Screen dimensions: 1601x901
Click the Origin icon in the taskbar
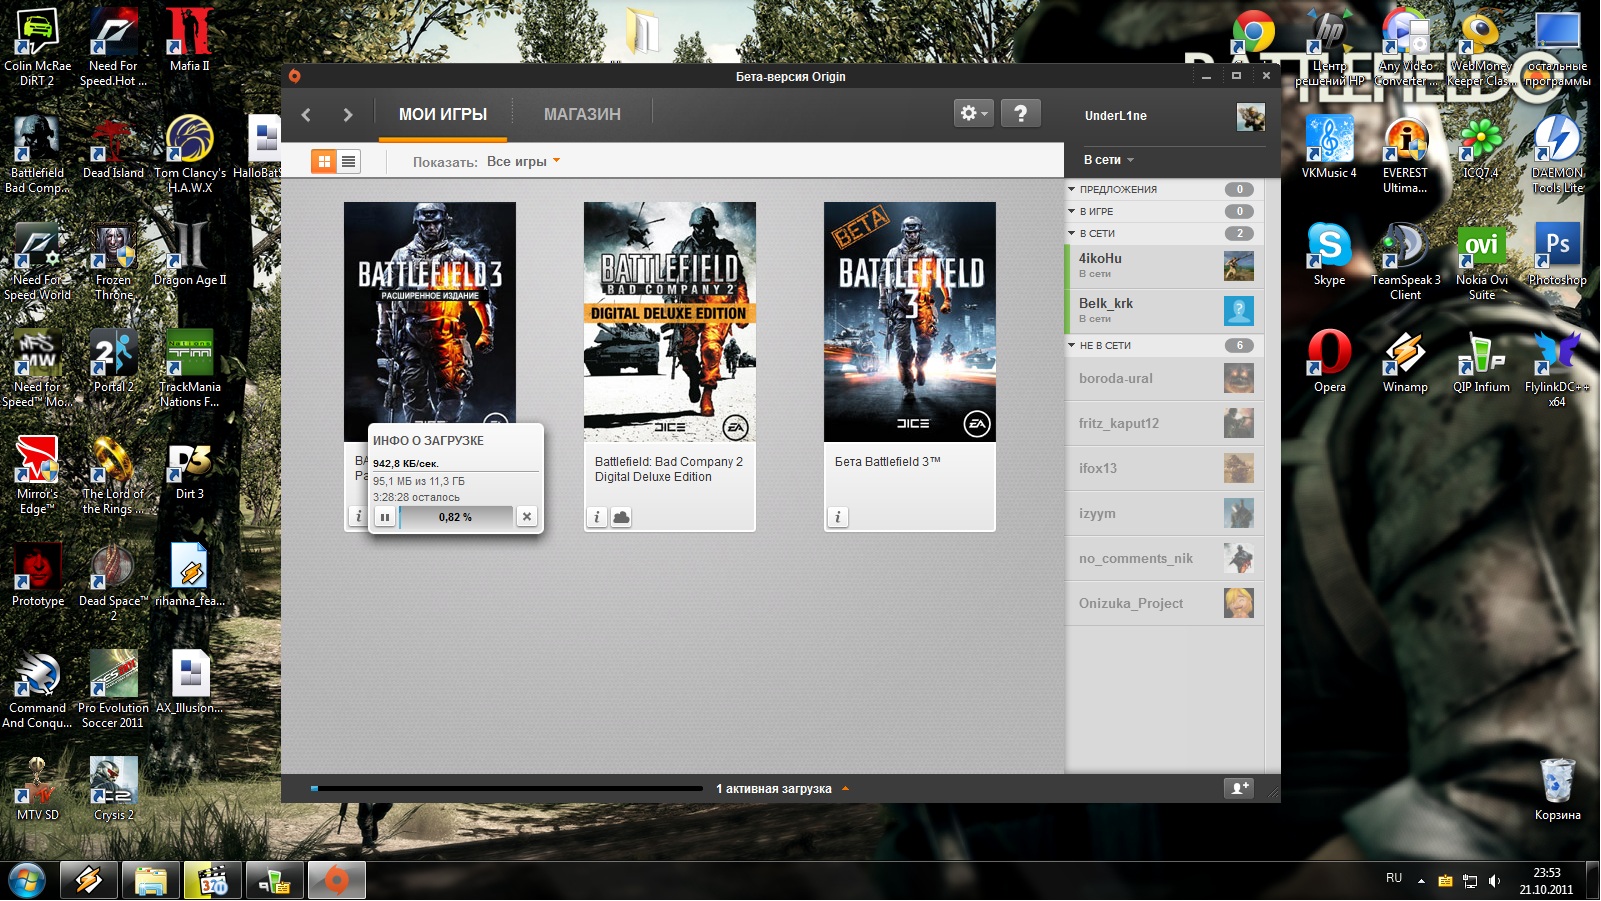coord(337,881)
